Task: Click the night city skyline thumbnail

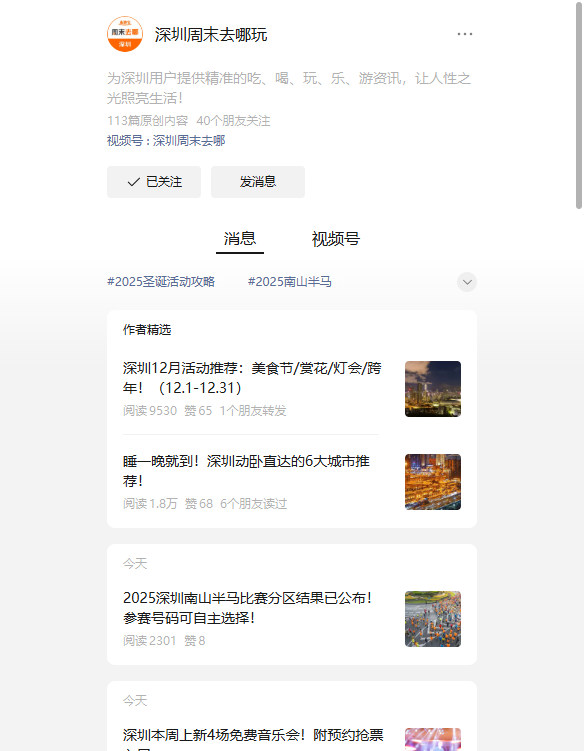Action: pos(433,389)
